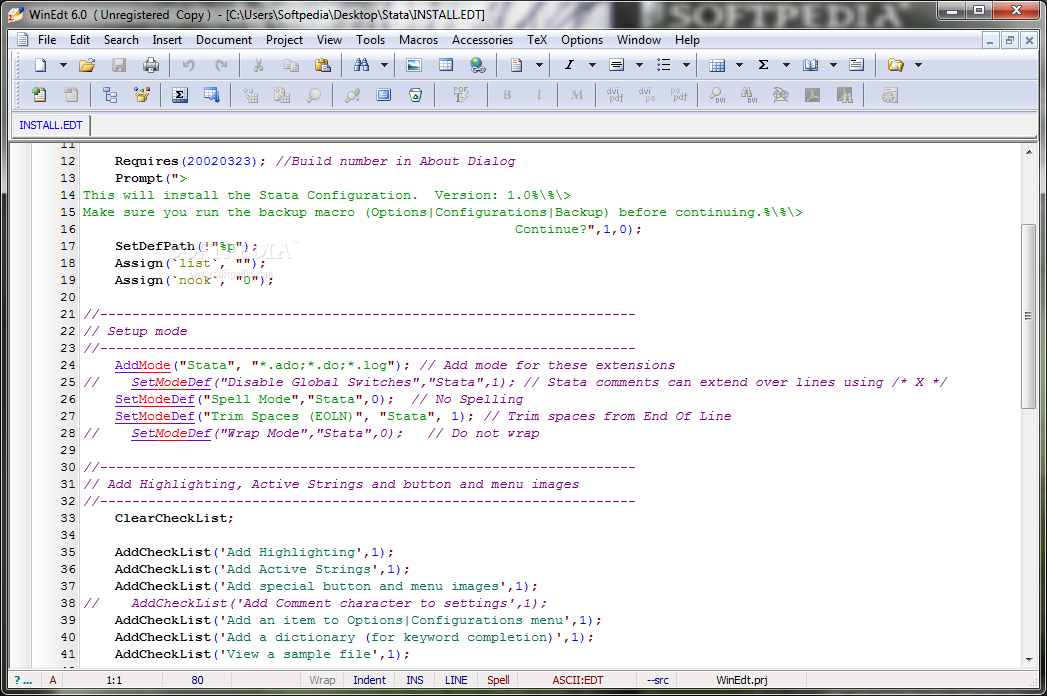Click the Save floppy disk icon
This screenshot has height=696, width=1047.
[119, 65]
